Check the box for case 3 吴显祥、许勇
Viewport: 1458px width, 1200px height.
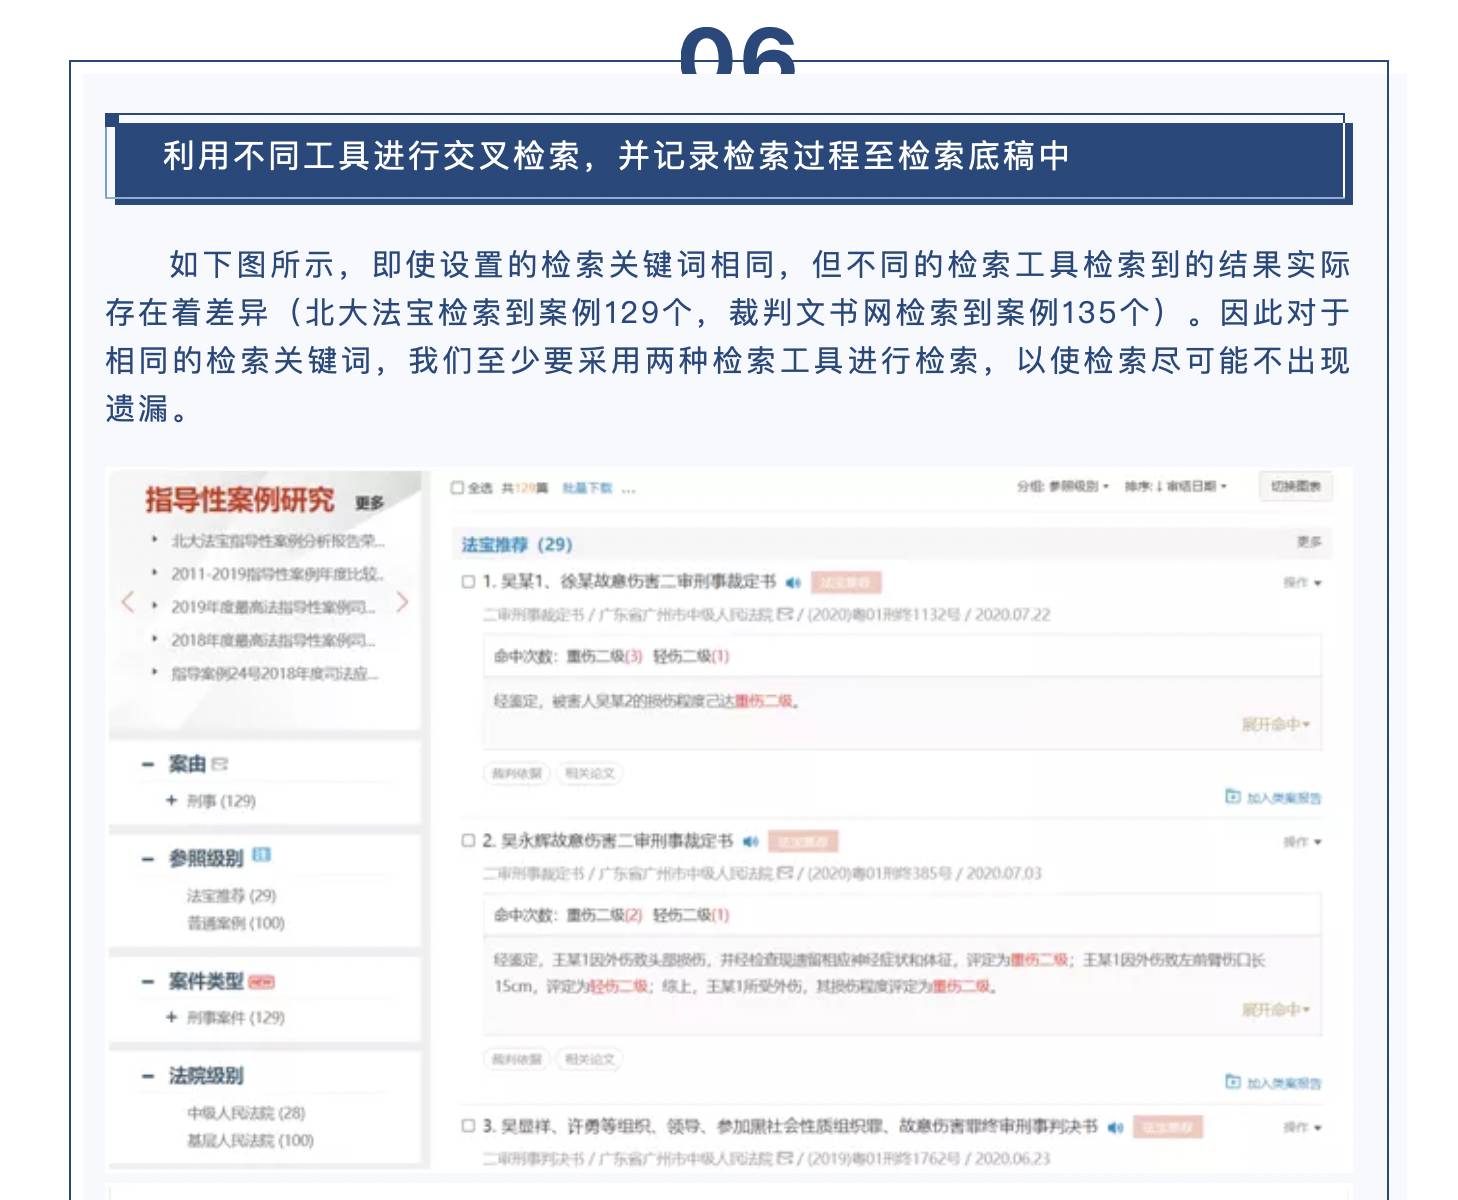pos(468,1126)
